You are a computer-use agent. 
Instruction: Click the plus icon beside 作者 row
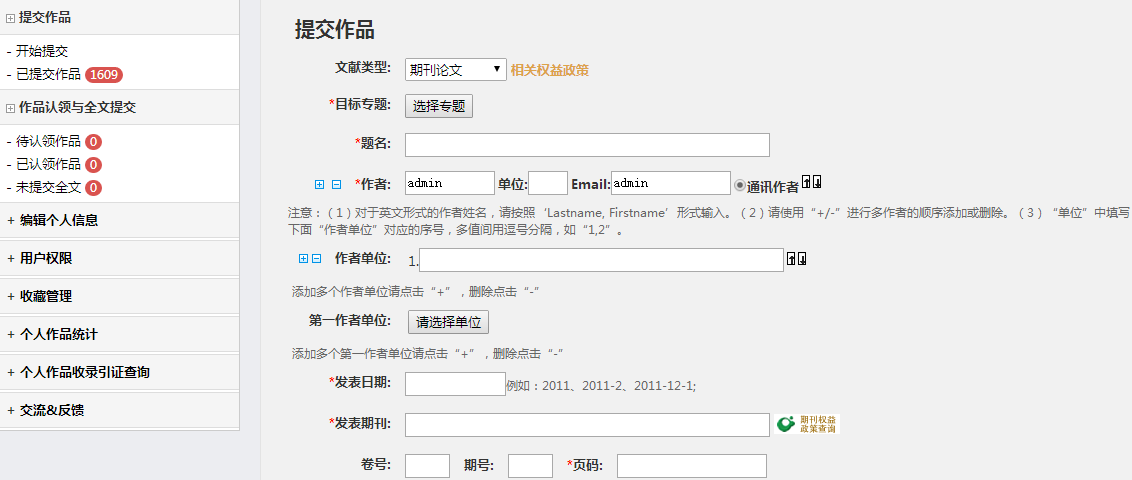pos(320,184)
